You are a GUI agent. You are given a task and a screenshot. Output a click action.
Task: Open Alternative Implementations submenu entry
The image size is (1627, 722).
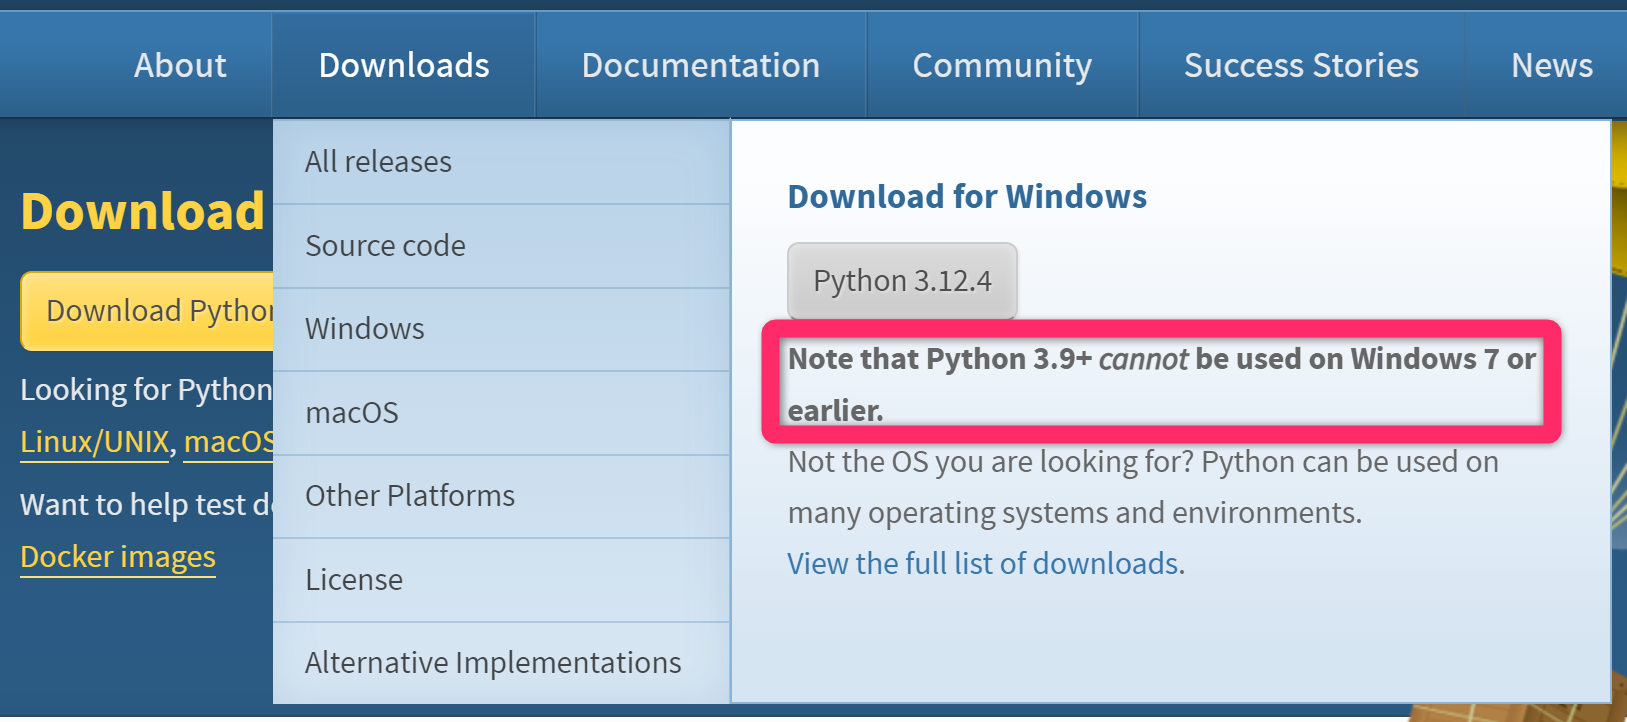(x=501, y=663)
